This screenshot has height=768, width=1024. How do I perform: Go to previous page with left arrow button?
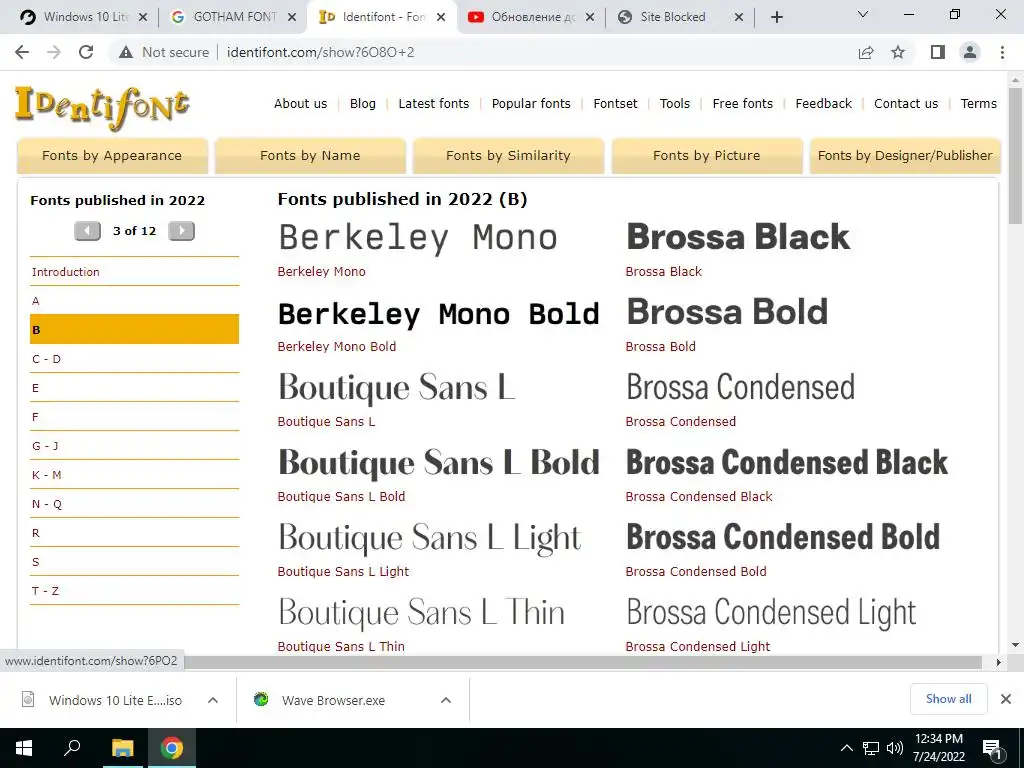88,231
